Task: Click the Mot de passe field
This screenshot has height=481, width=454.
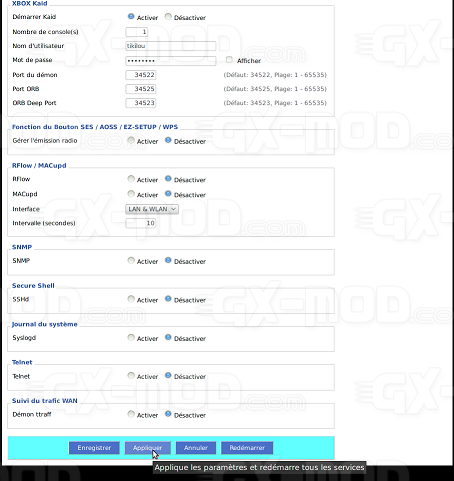Action: point(171,61)
